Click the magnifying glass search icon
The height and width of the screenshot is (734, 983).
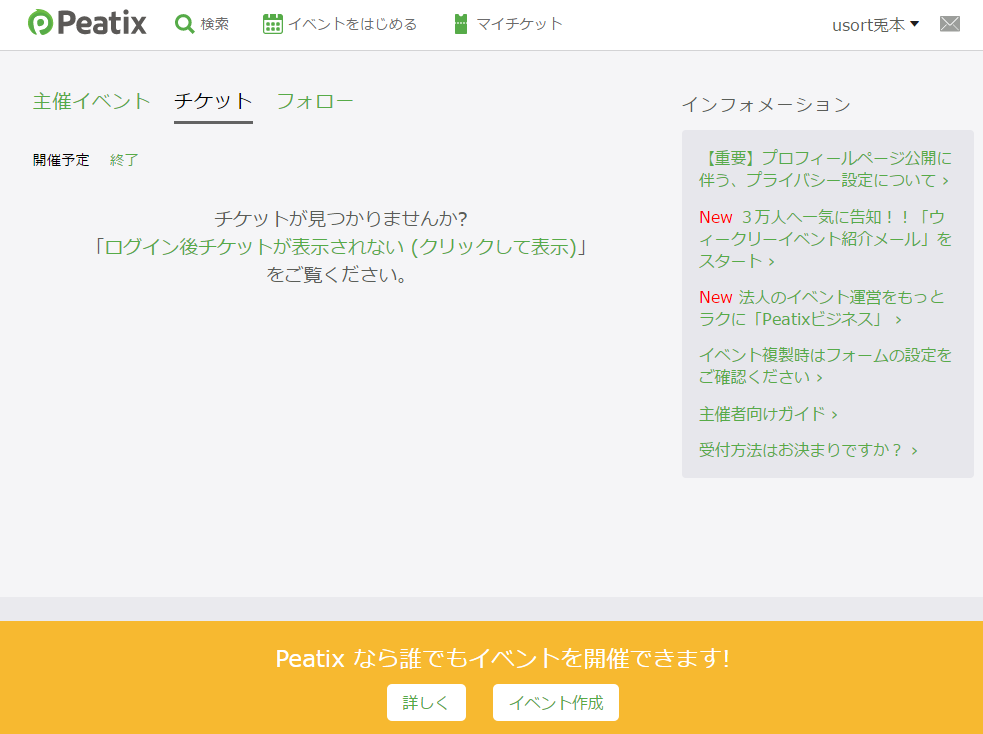click(x=184, y=24)
